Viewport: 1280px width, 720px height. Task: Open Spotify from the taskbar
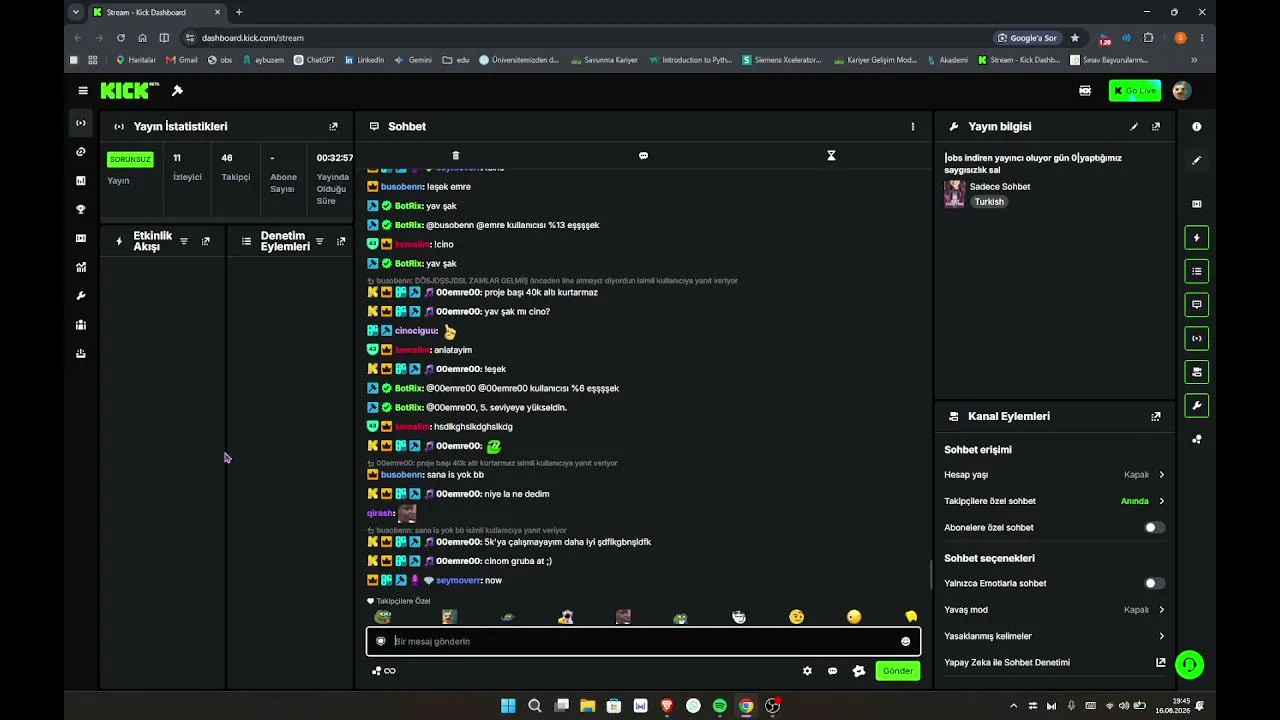pos(720,706)
